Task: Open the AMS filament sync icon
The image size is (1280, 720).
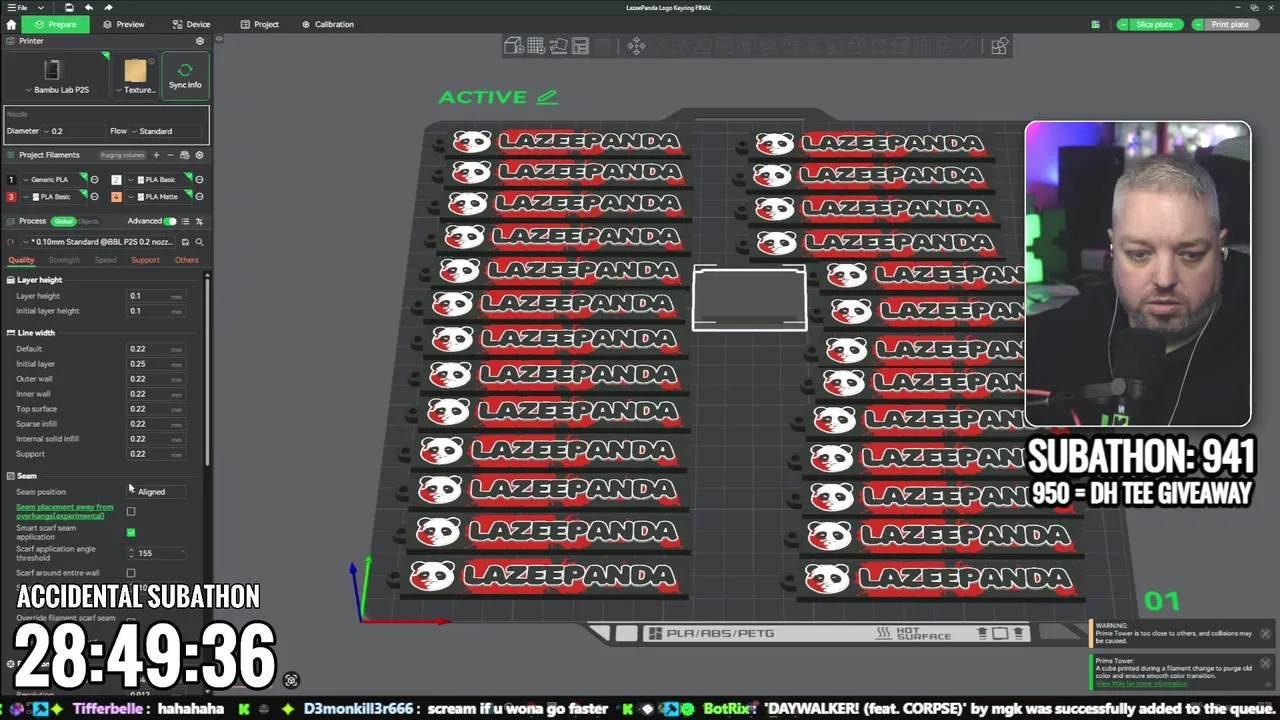Action: pyautogui.click(x=184, y=155)
